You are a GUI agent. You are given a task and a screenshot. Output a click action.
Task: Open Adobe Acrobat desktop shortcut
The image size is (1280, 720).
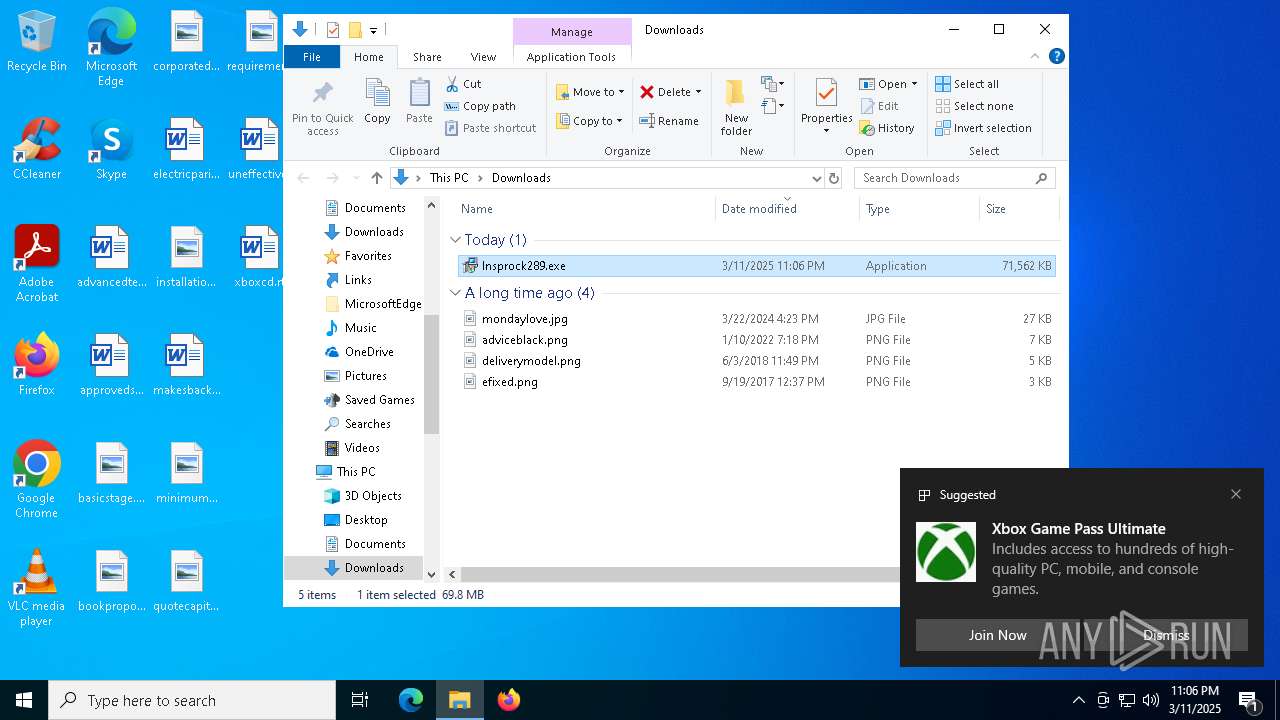pos(37,264)
